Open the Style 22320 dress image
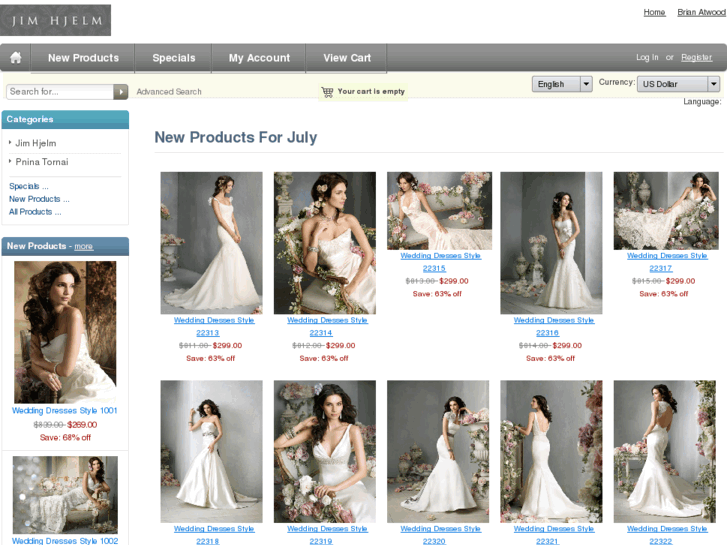Image resolution: width=727 pixels, height=545 pixels. coord(438,452)
